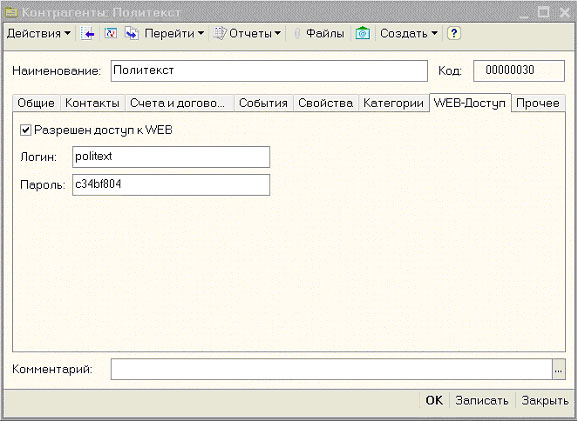
Task: Switch to the Контакты tab
Action: 92,103
